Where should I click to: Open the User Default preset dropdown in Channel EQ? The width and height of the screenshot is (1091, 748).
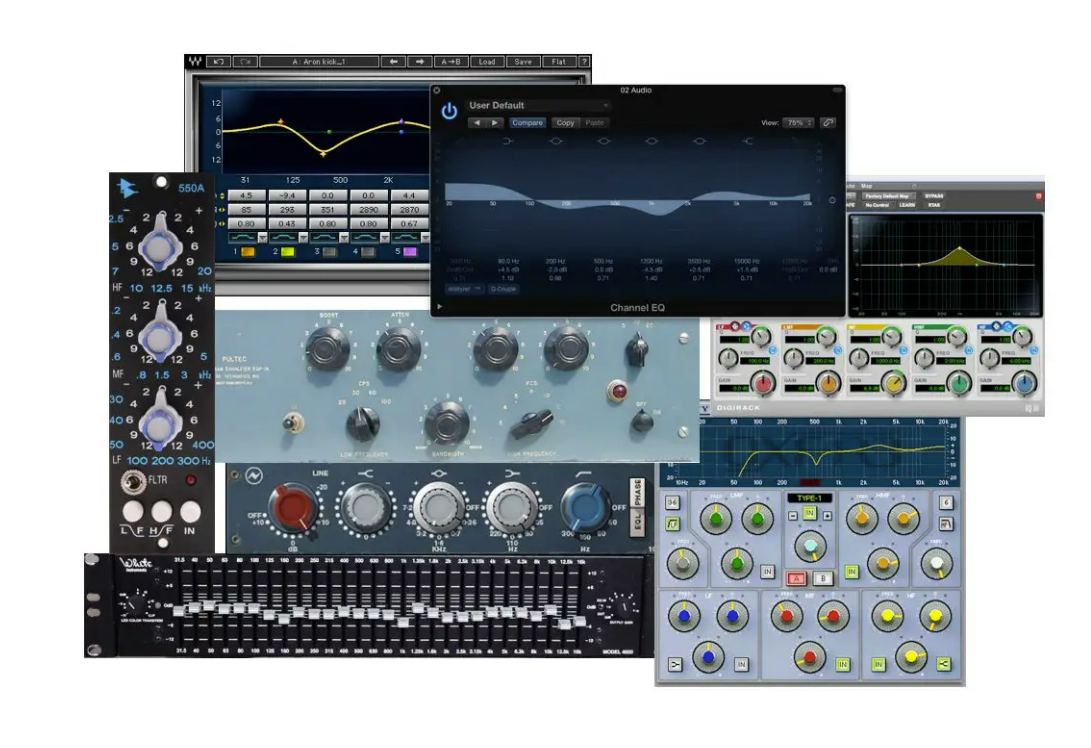tap(539, 105)
